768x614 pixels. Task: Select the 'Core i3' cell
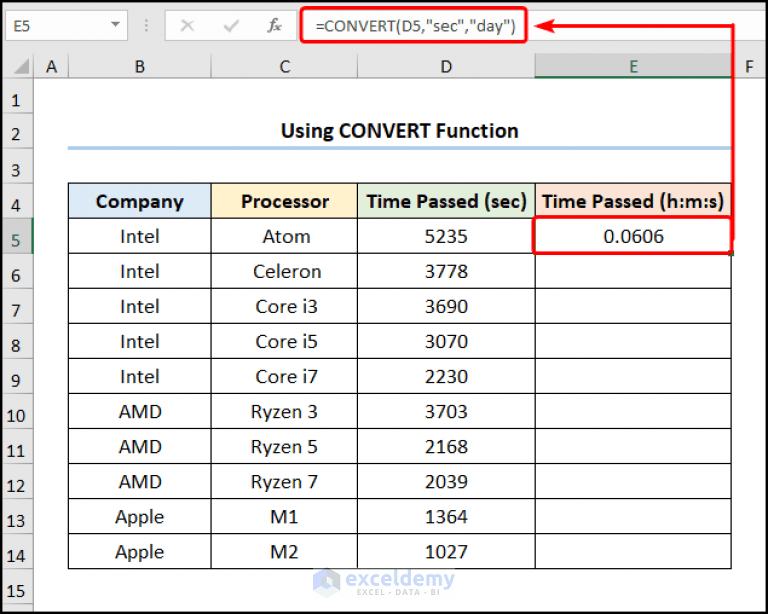click(285, 306)
